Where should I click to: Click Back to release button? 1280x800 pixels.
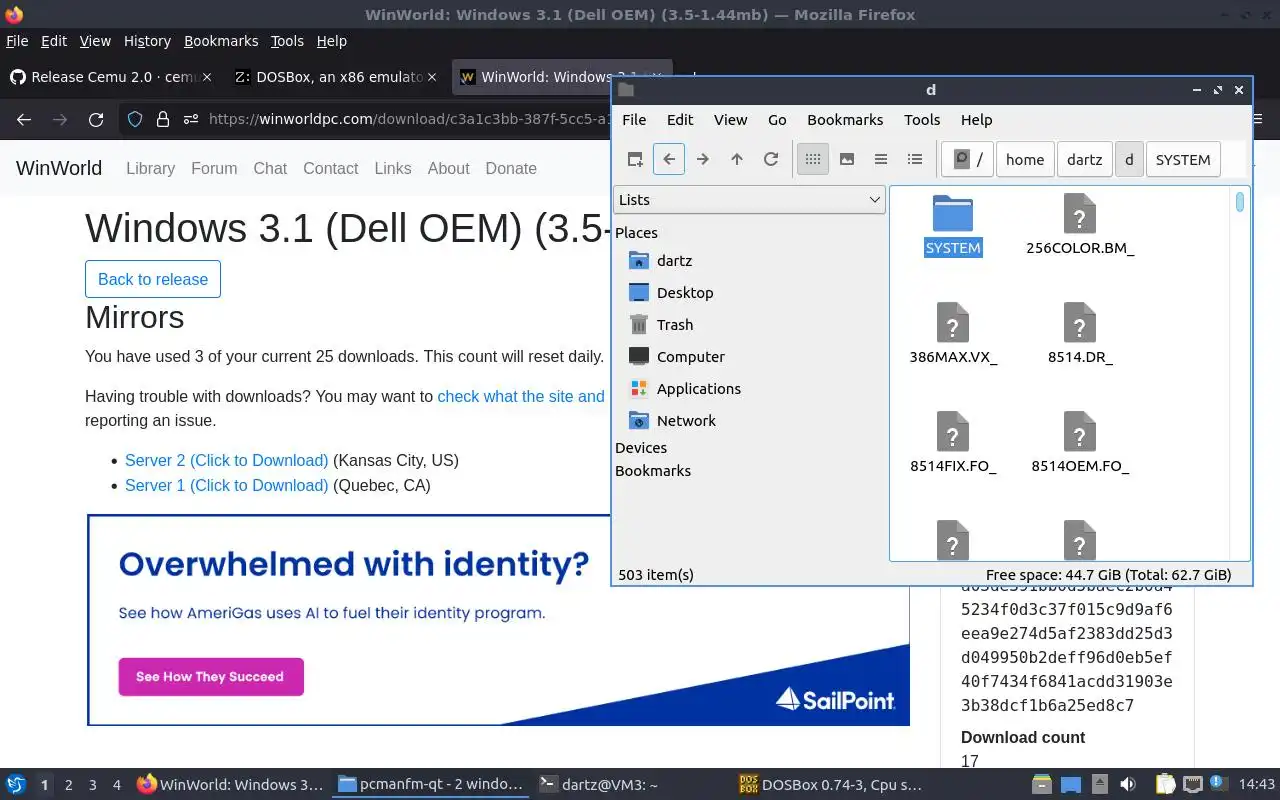coord(153,279)
